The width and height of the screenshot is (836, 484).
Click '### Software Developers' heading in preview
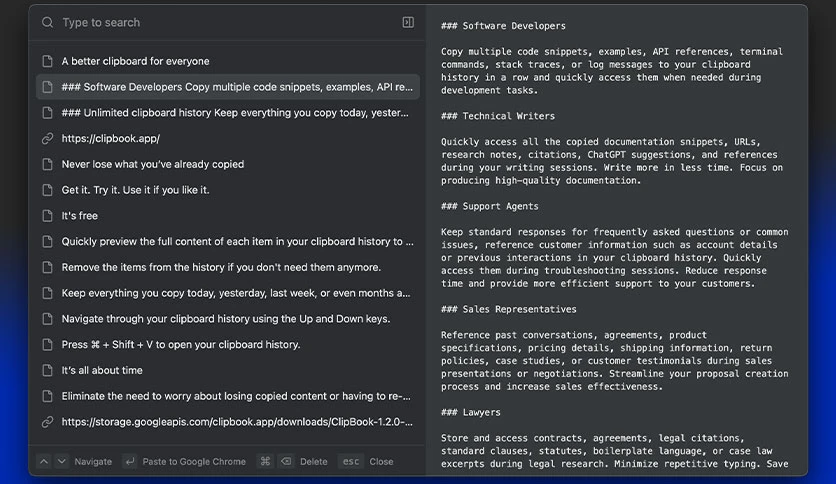[503, 26]
